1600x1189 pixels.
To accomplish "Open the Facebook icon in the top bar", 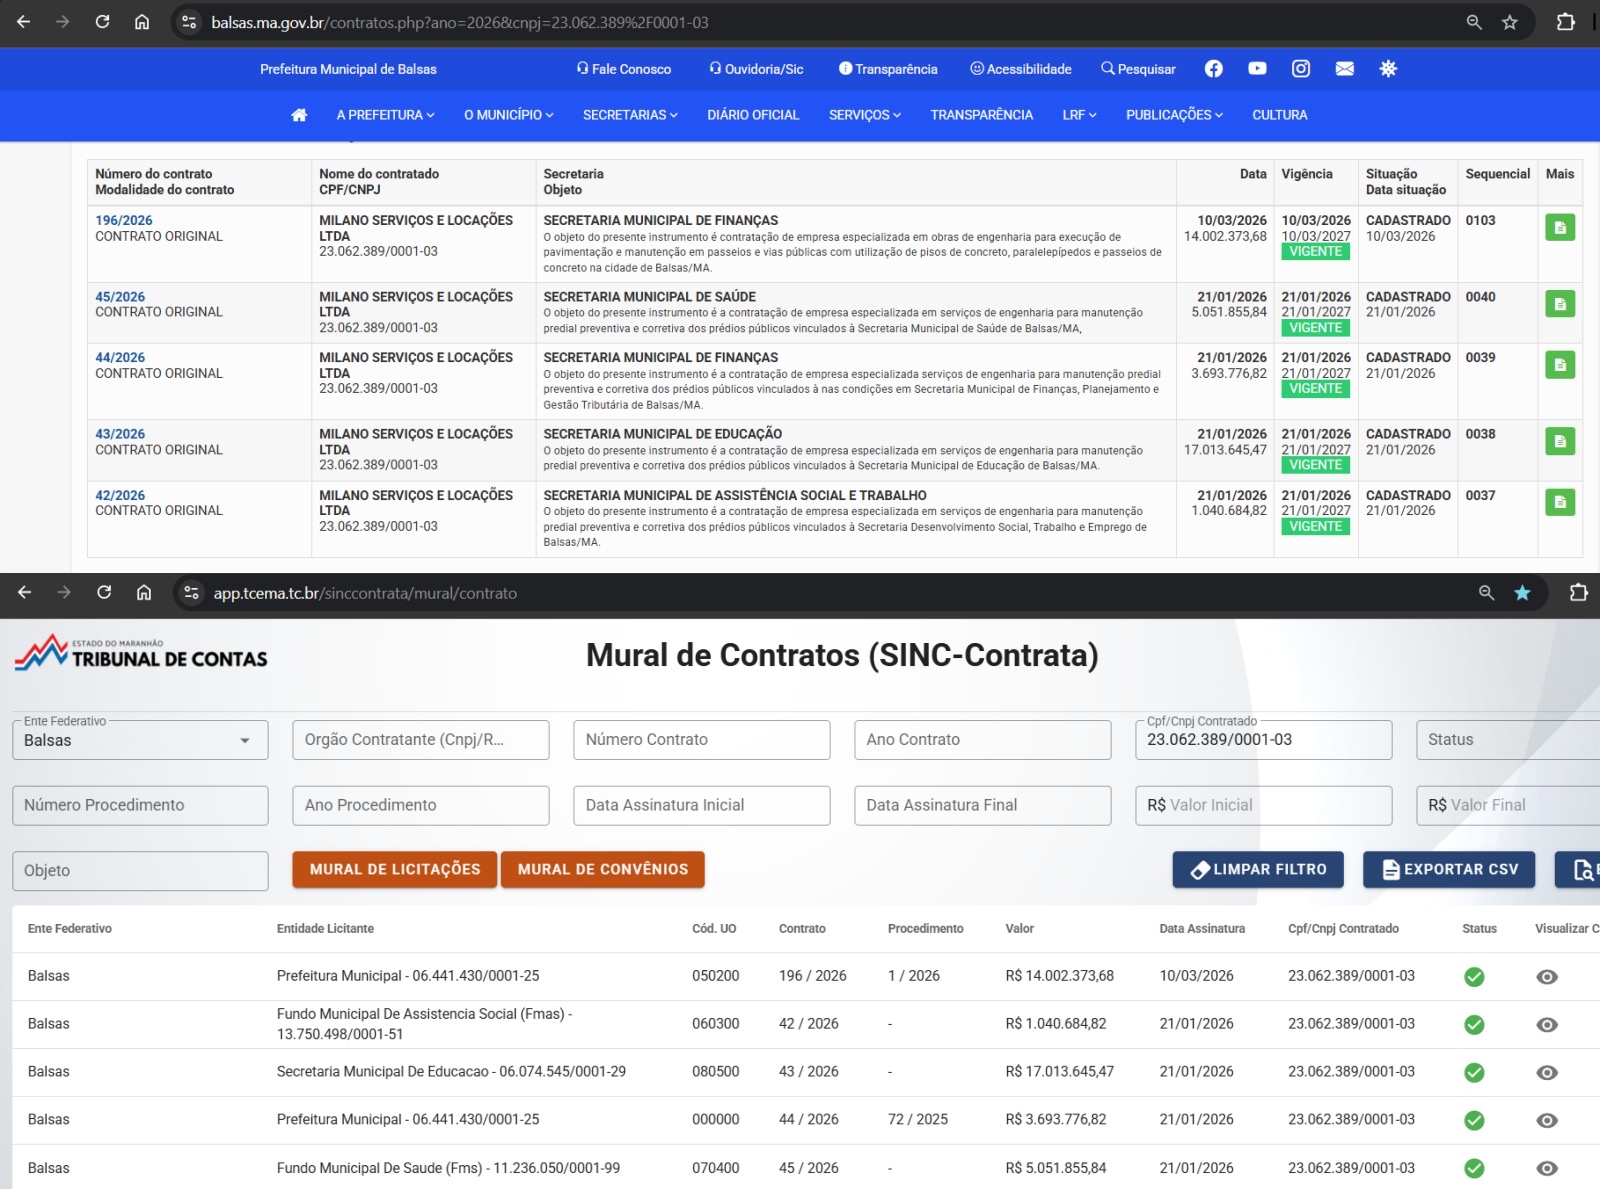I will 1213,69.
